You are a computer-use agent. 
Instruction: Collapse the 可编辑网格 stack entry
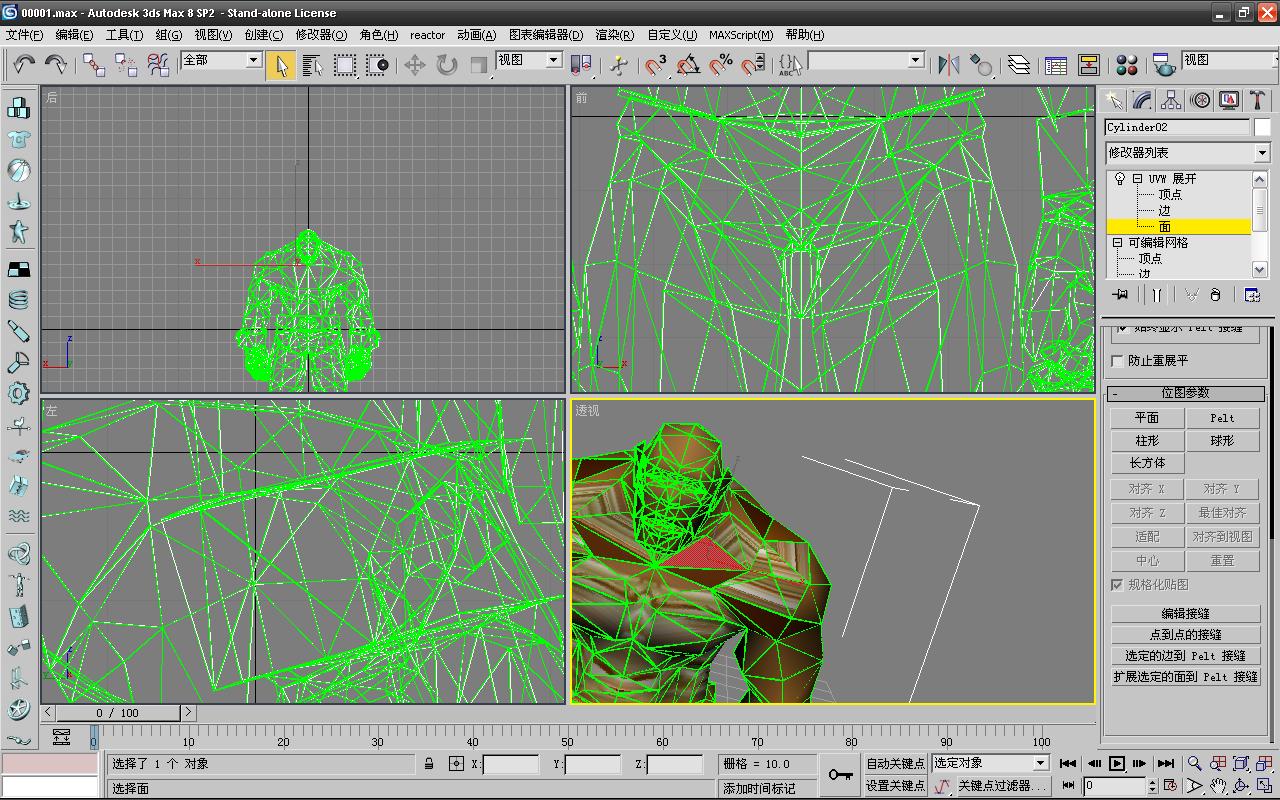click(x=1118, y=243)
